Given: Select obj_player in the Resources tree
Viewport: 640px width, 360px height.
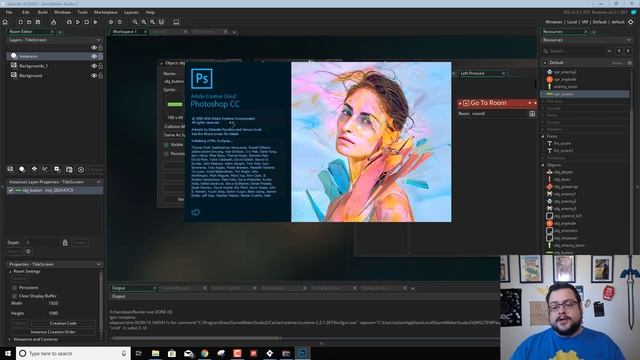Looking at the screenshot, I should tap(563, 172).
